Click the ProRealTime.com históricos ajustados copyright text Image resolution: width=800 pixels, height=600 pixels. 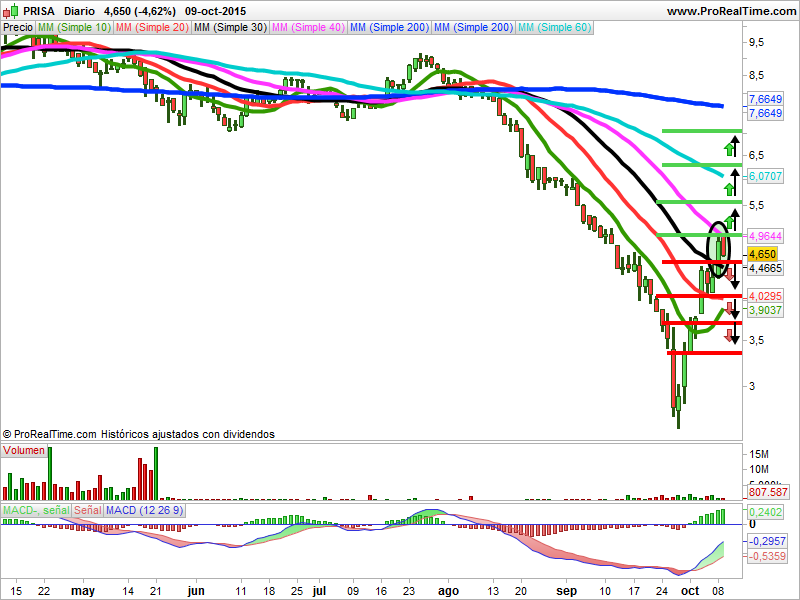pos(138,434)
